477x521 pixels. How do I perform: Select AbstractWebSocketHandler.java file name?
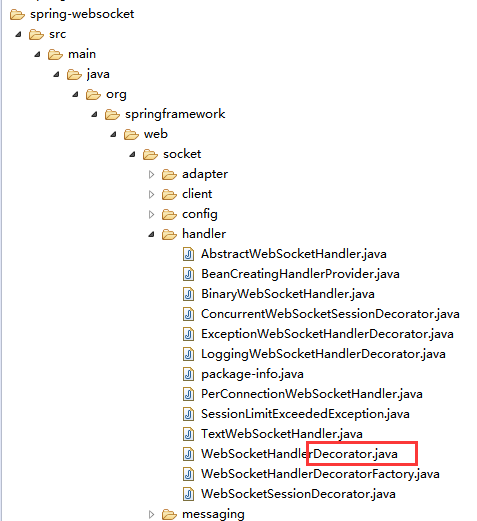click(294, 254)
